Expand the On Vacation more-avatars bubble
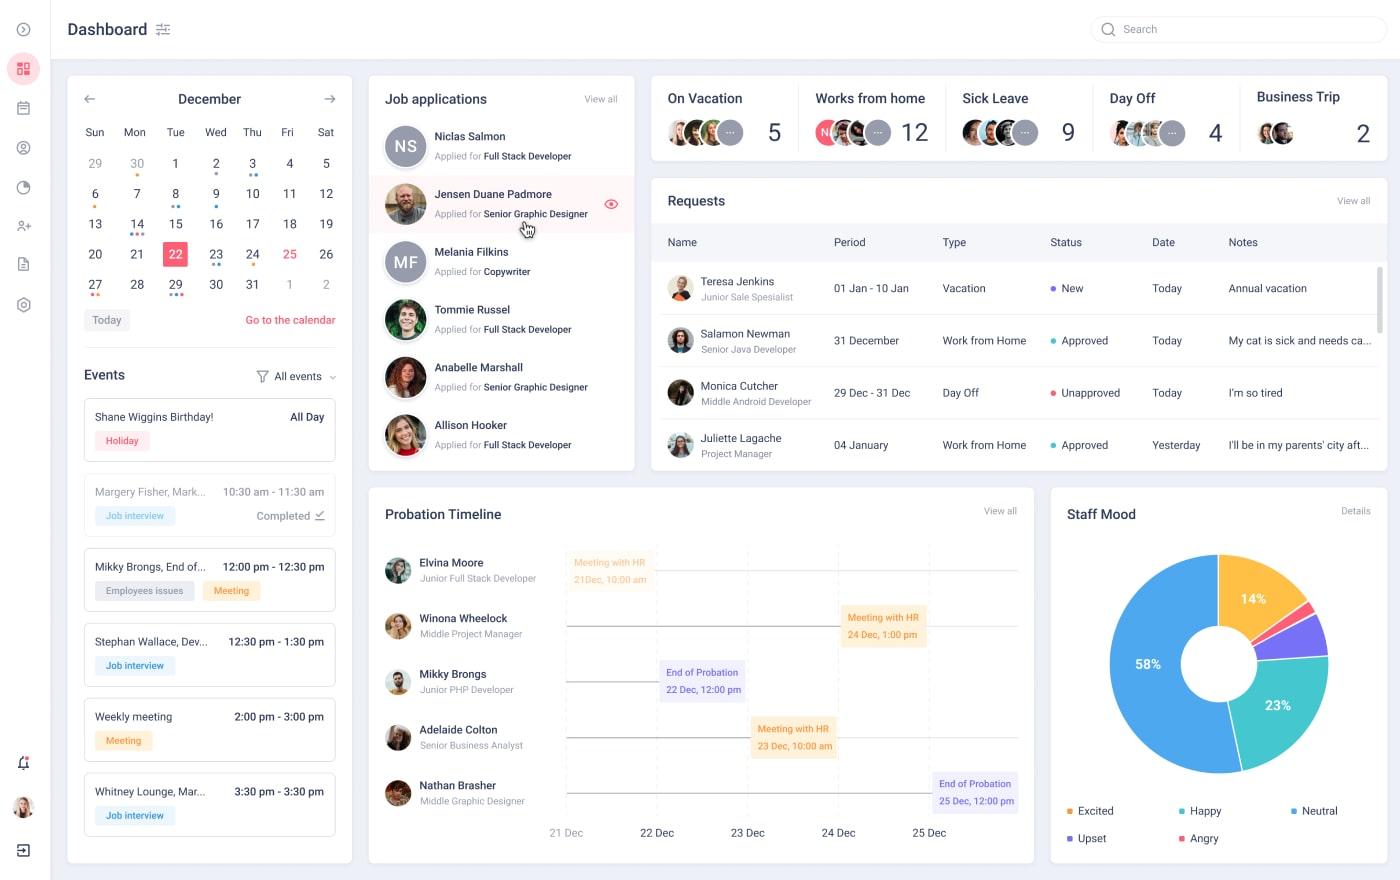 731,133
